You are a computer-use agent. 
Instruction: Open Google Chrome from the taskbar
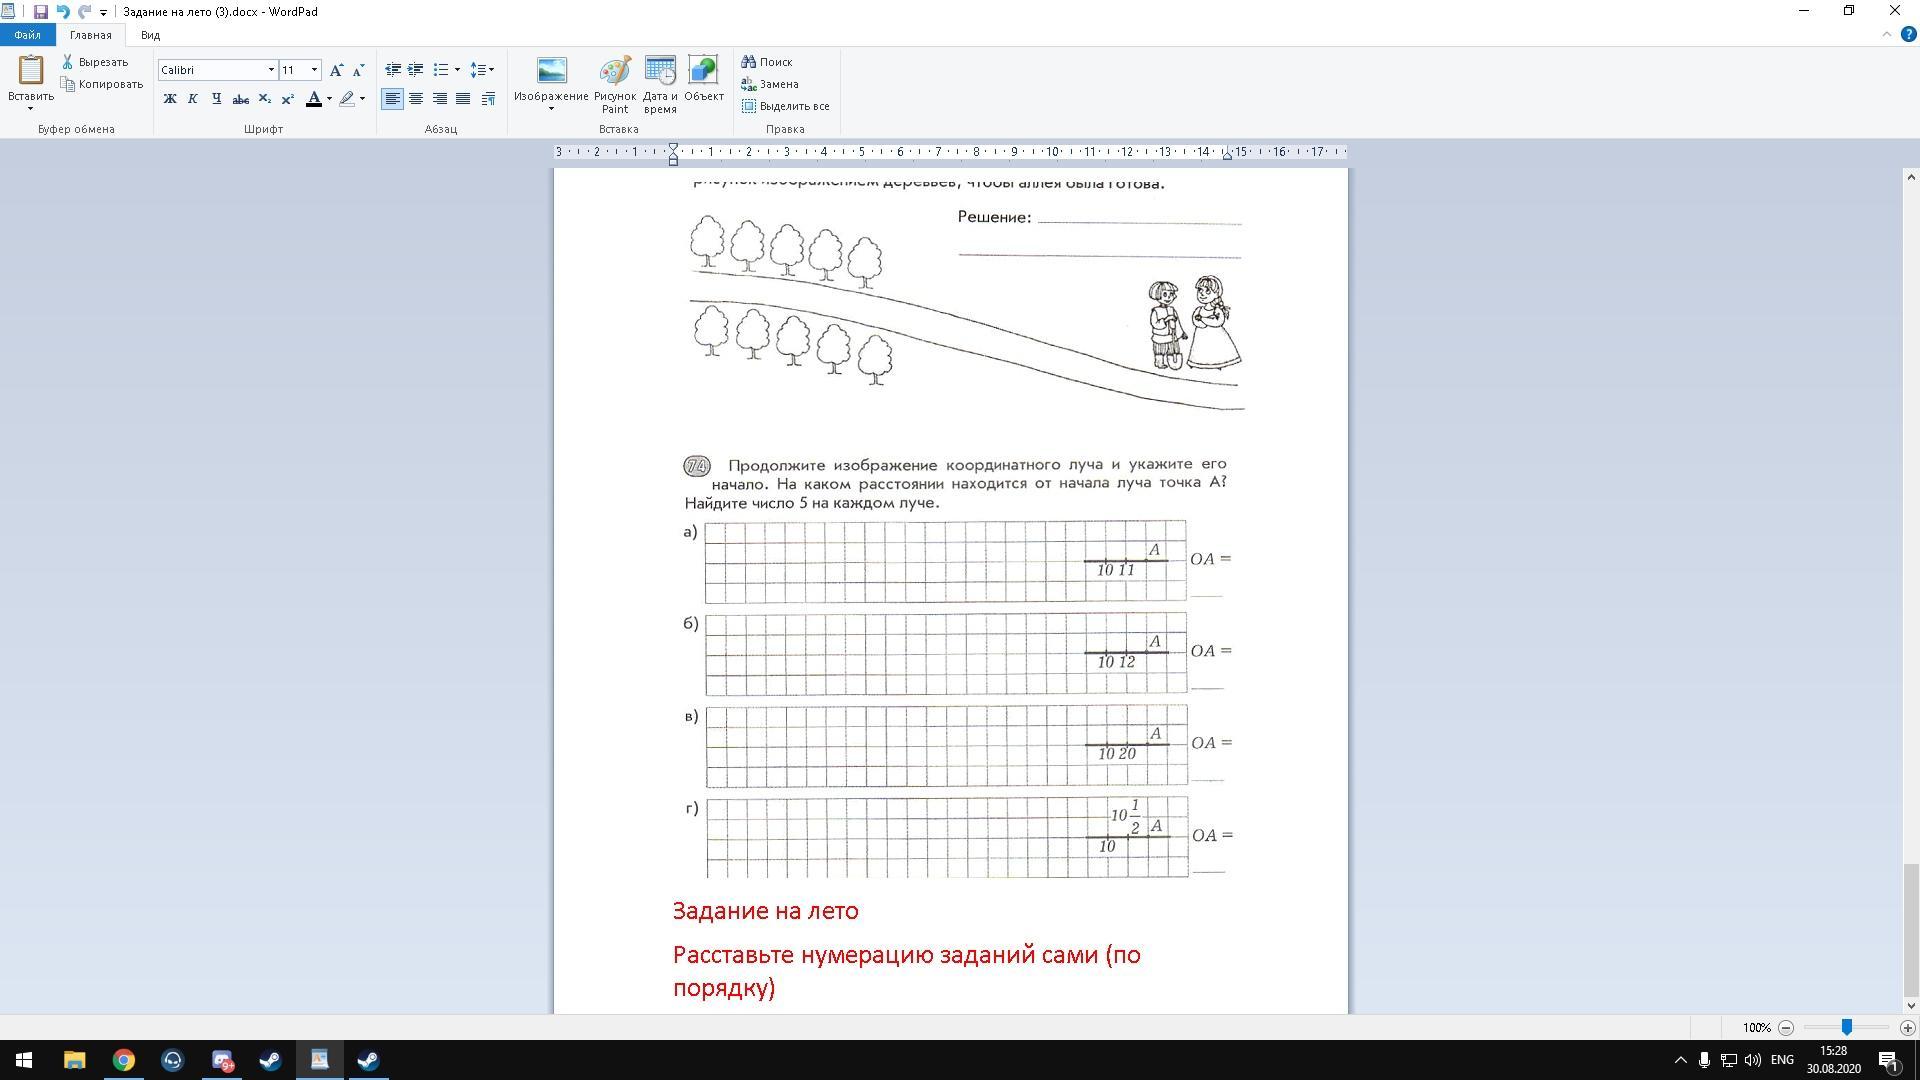123,1060
